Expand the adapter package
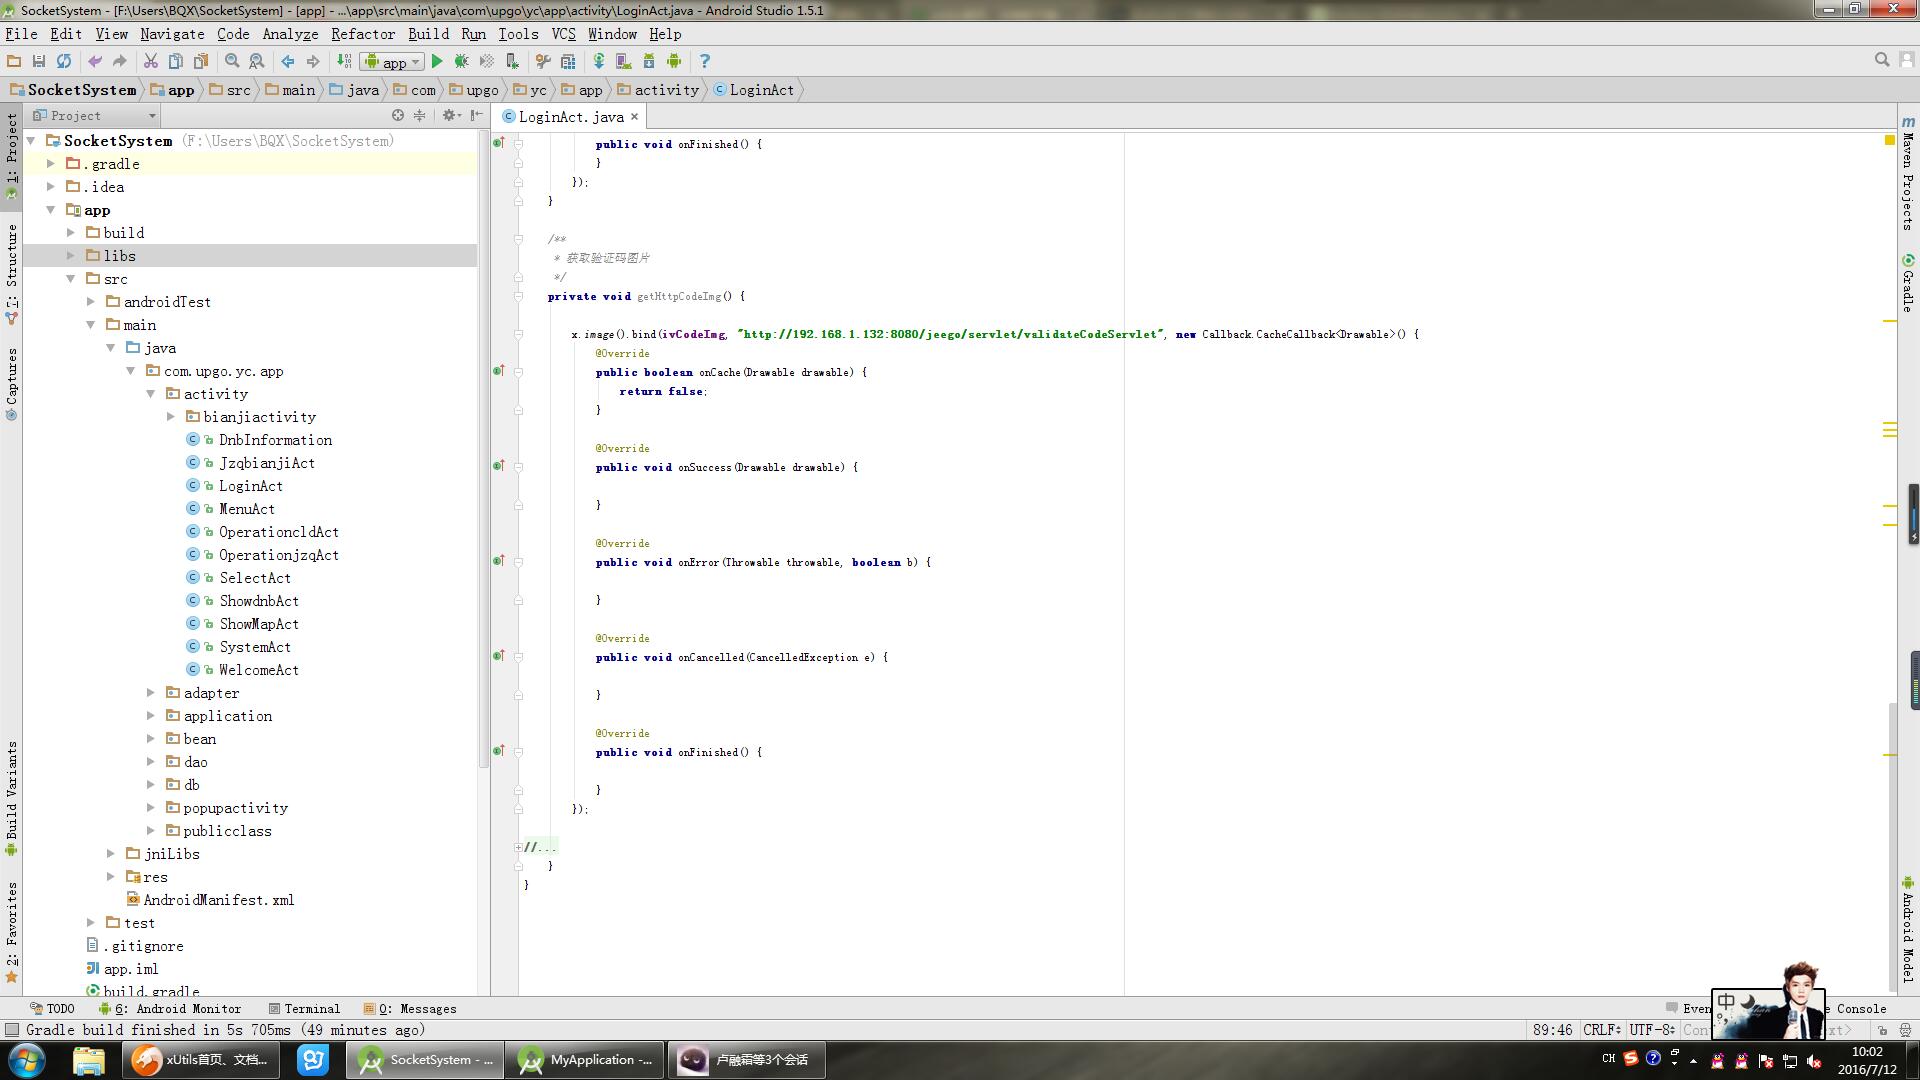Image resolution: width=1920 pixels, height=1080 pixels. (151, 693)
